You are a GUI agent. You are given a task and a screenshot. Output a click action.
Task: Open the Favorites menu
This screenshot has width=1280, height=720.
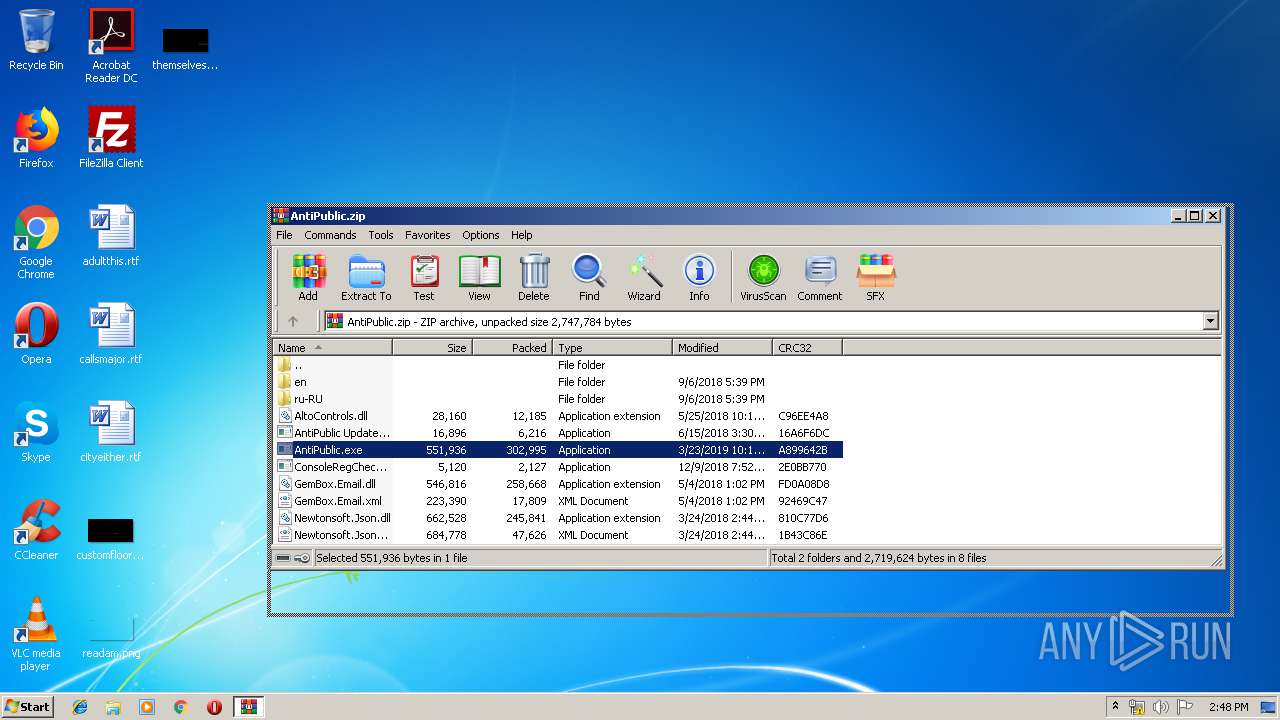pyautogui.click(x=428, y=235)
